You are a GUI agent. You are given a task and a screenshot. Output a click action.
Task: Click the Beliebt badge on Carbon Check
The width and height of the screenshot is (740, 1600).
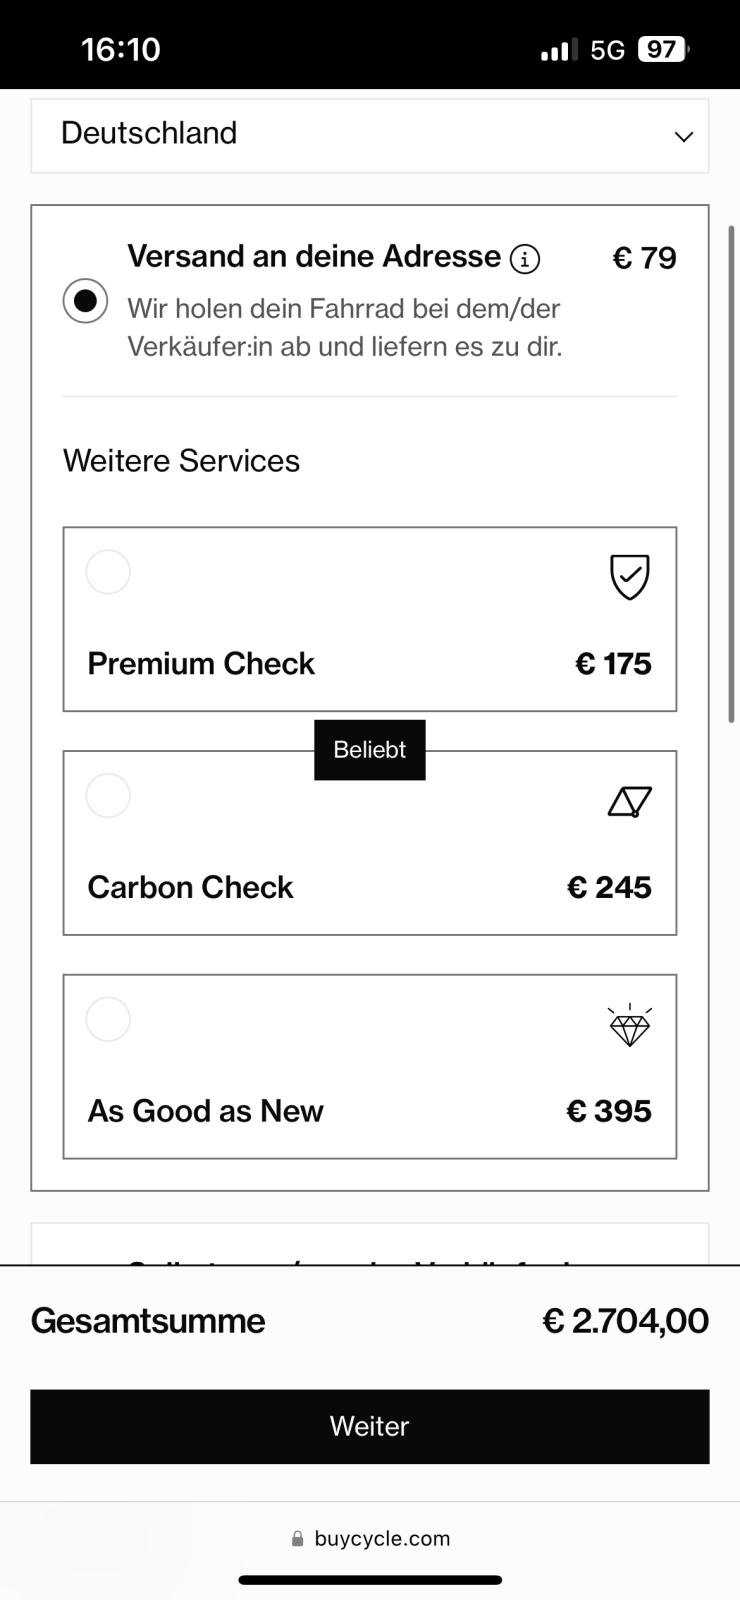[x=370, y=750]
